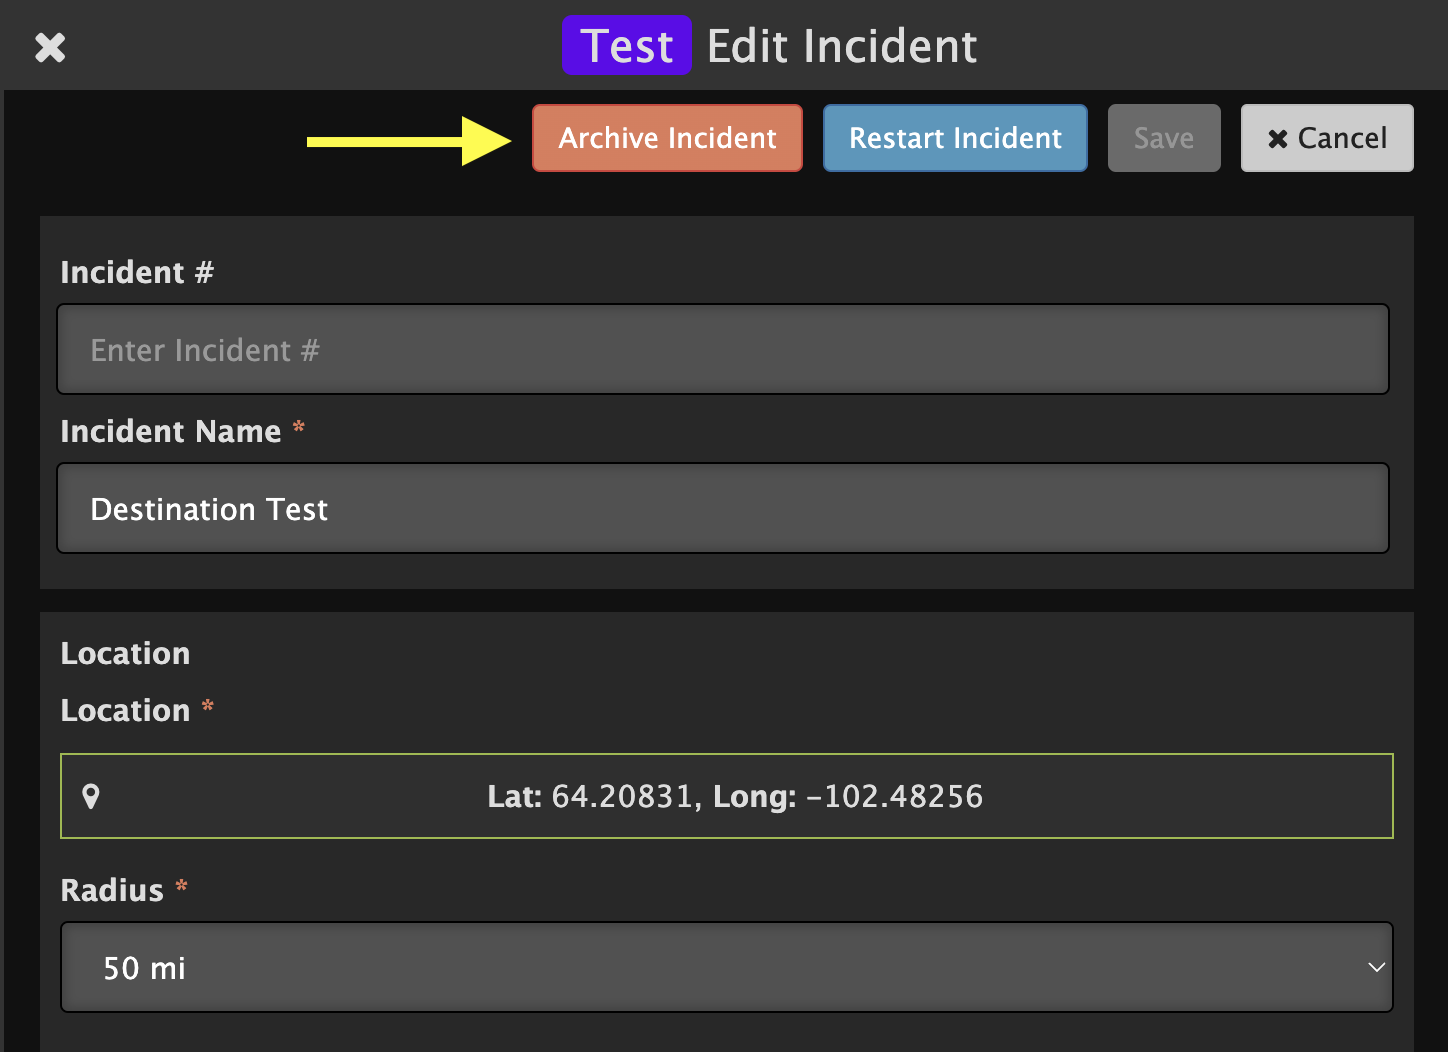This screenshot has width=1448, height=1052.
Task: Focus the Enter Incident # input field
Action: (723, 349)
